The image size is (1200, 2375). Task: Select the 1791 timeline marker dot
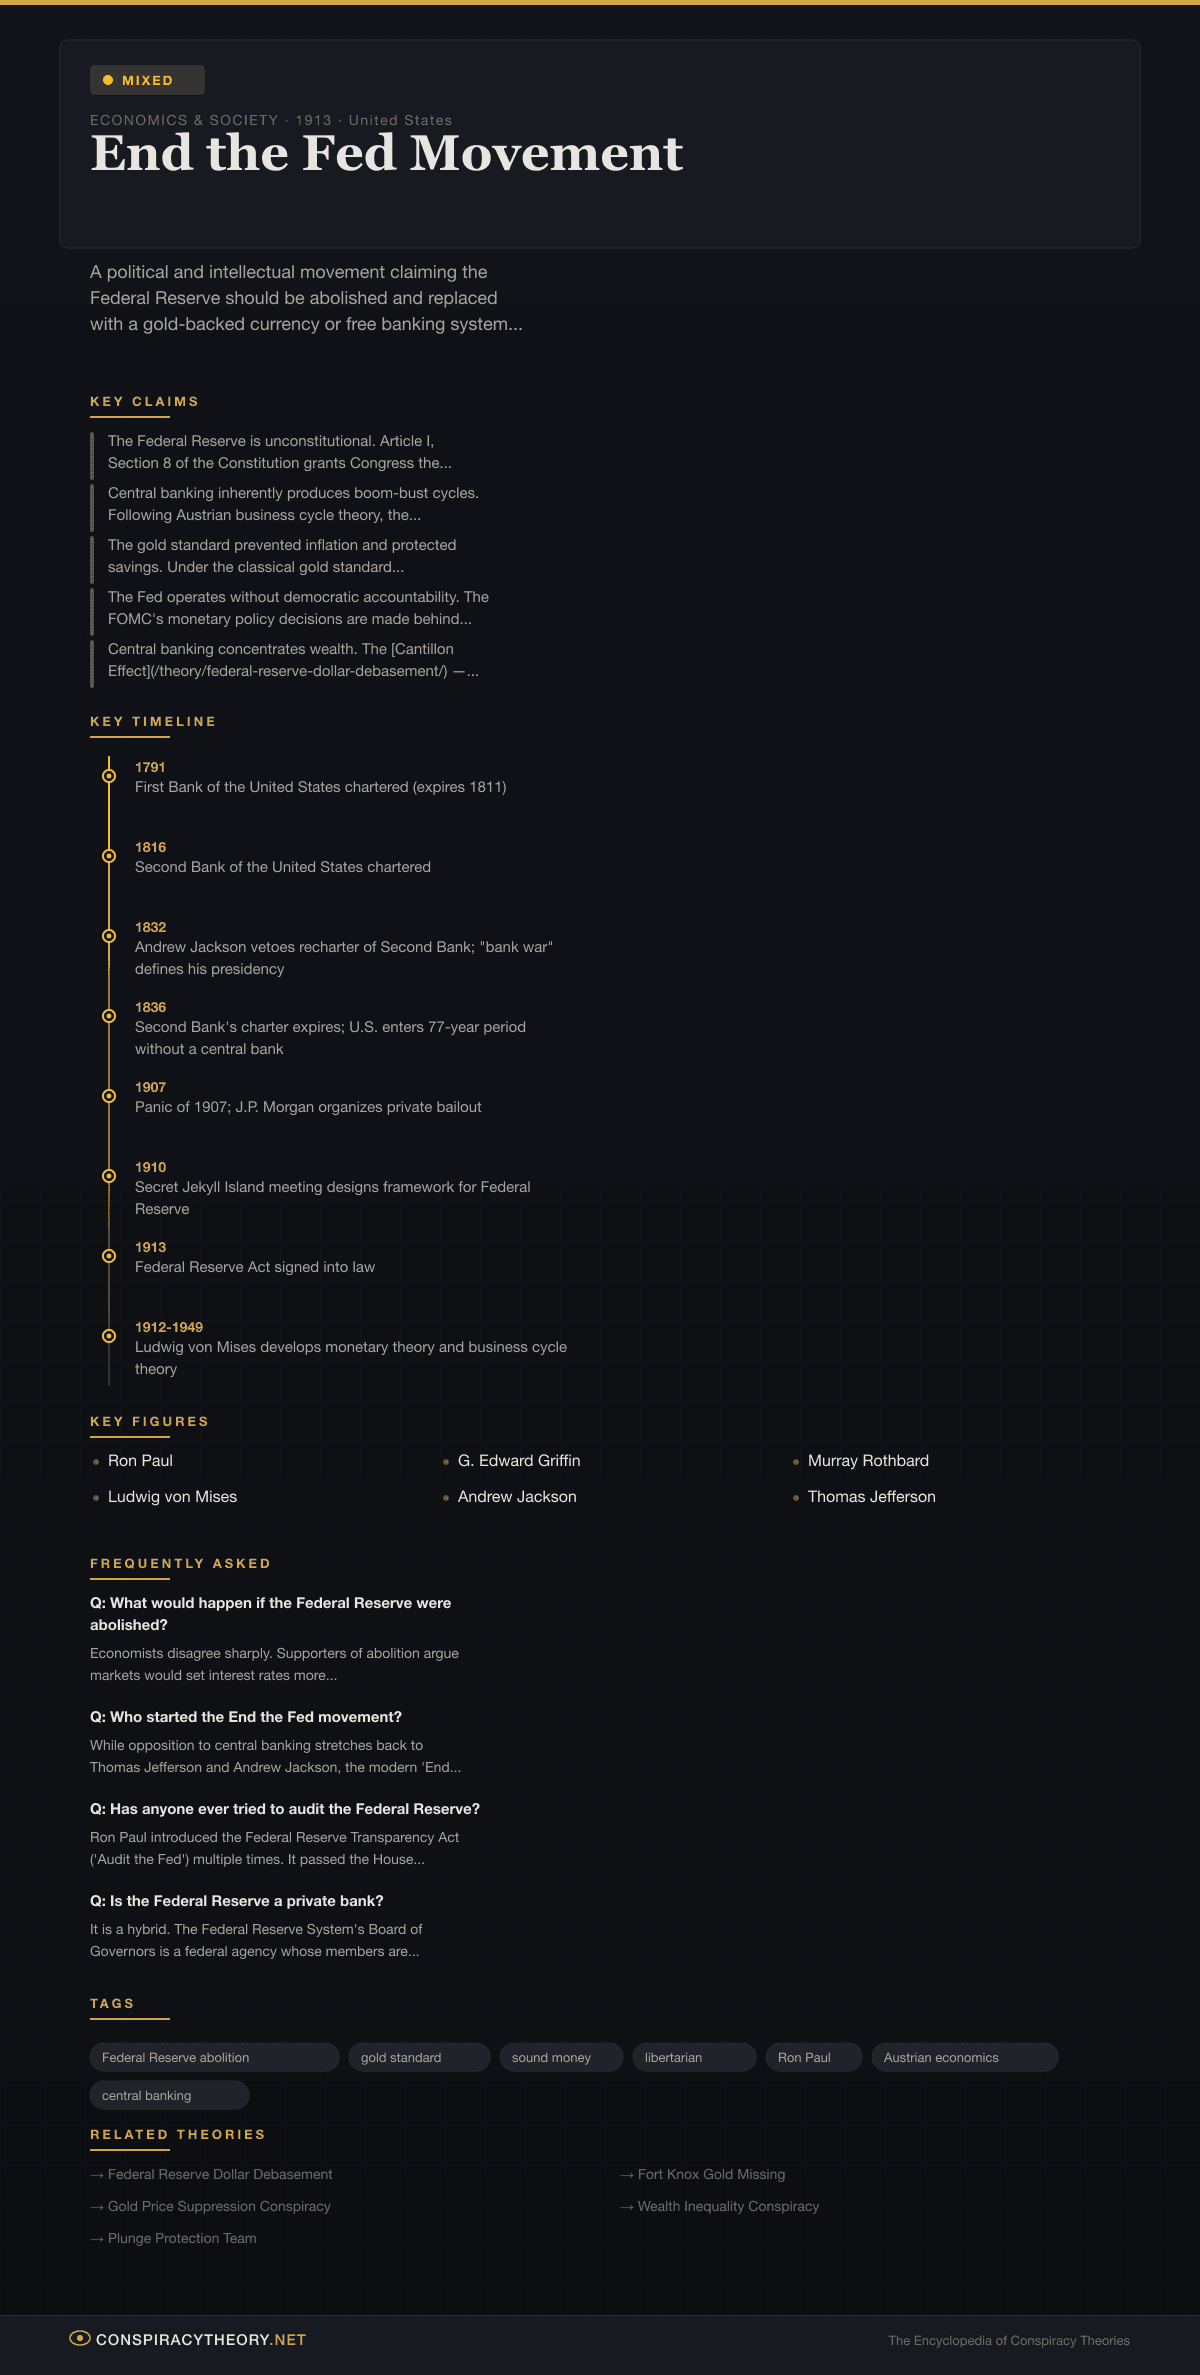click(109, 776)
